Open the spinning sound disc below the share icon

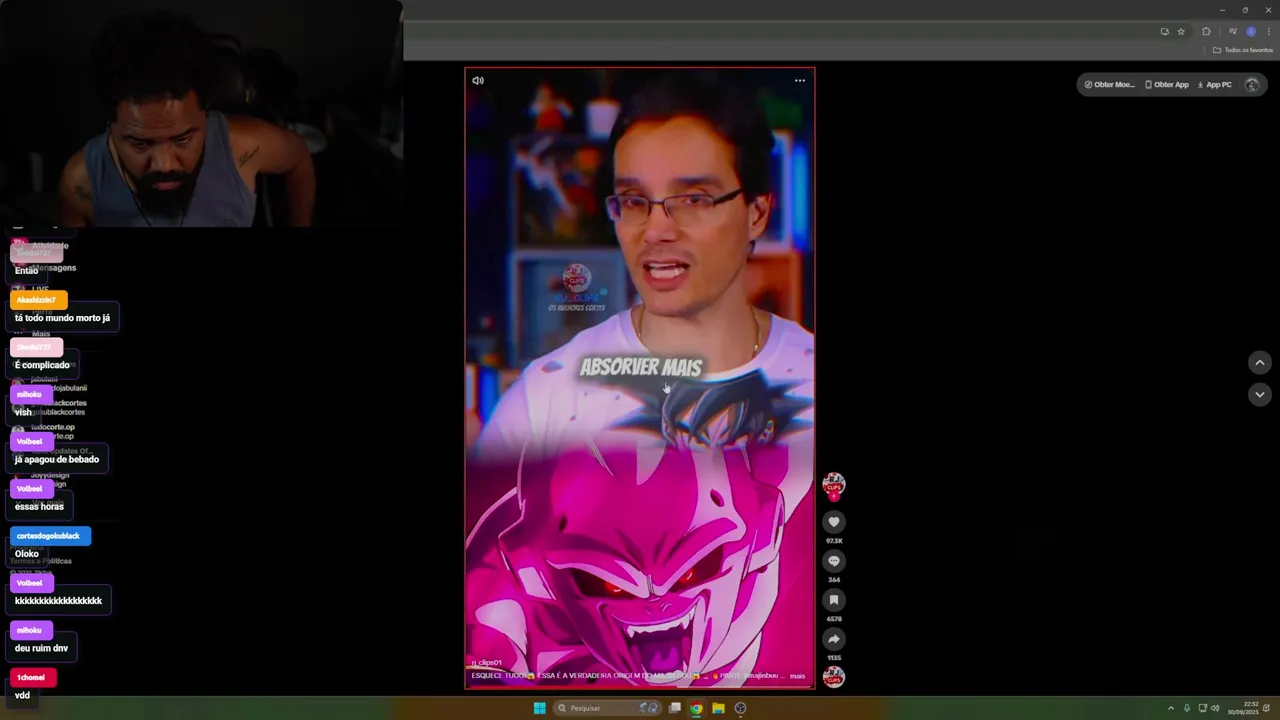[x=834, y=677]
